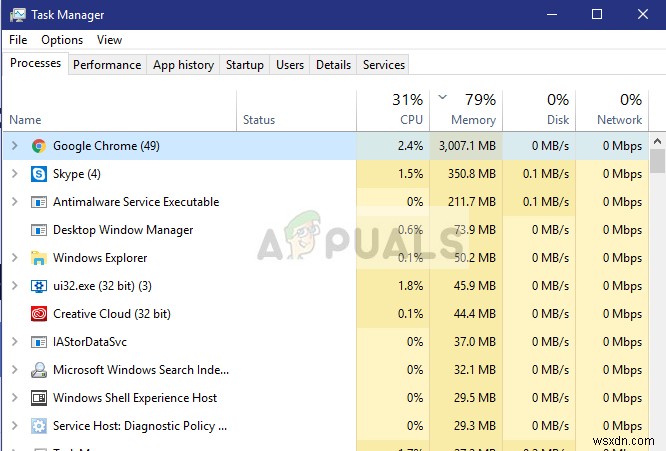Screen dimensions: 666x451
Task: Expand the ui32.exe (32 bit) (3) group
Action: click(14, 286)
